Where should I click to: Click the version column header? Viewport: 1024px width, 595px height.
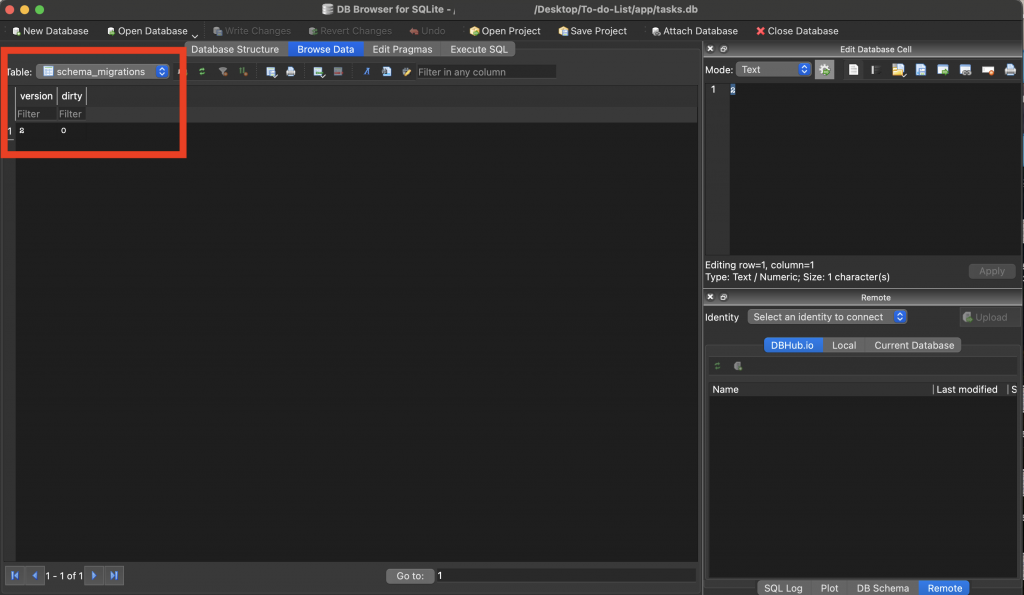[x=36, y=96]
